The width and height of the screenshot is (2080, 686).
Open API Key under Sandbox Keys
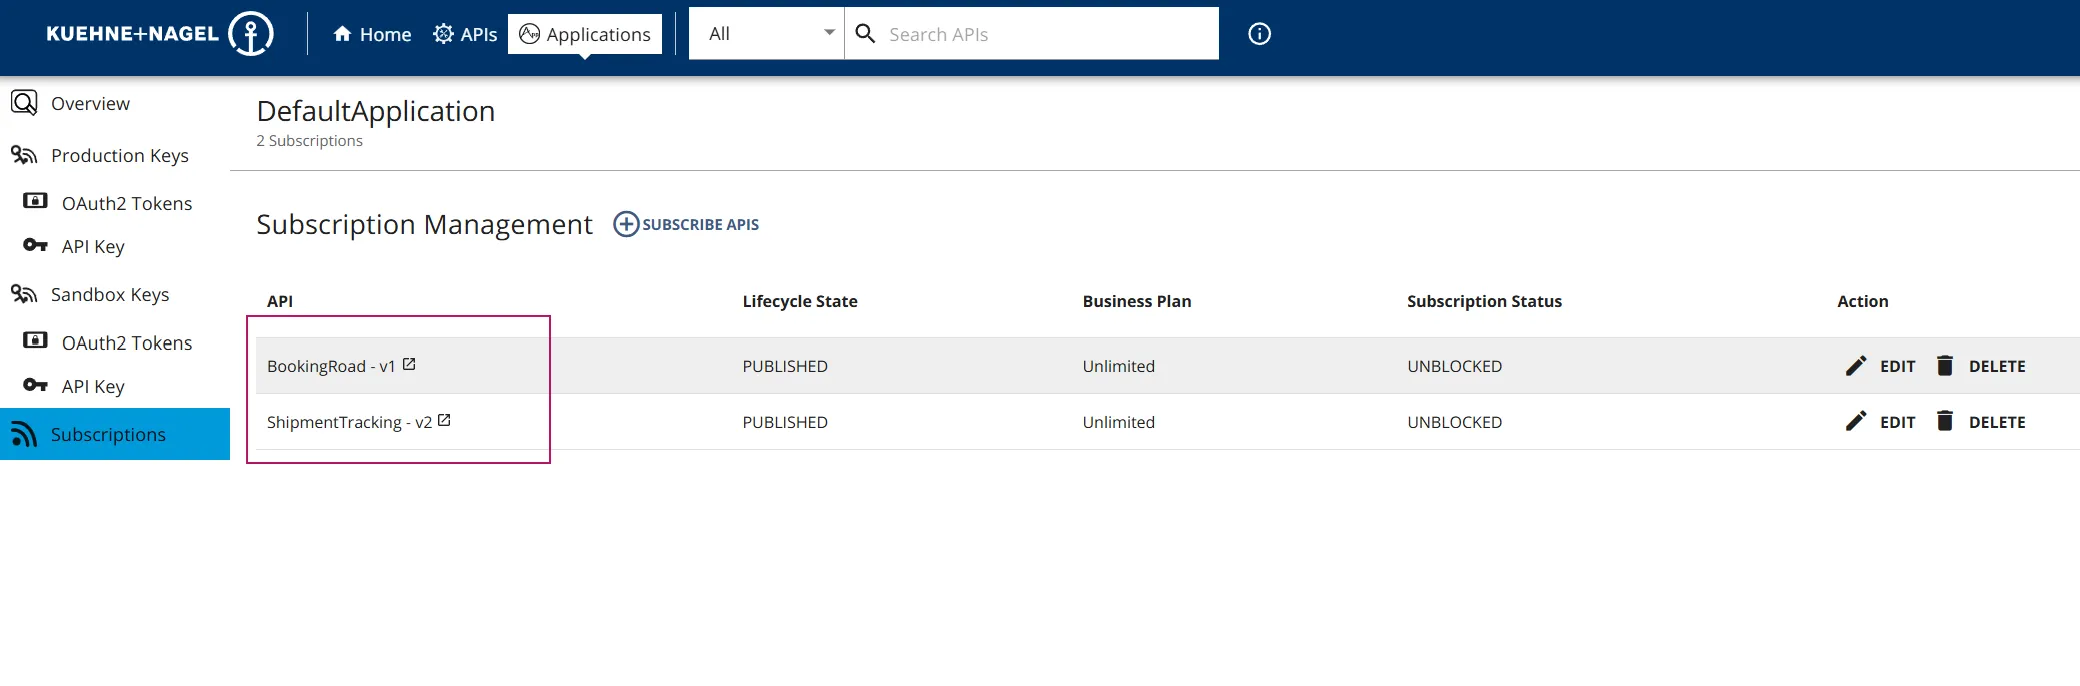(x=93, y=387)
